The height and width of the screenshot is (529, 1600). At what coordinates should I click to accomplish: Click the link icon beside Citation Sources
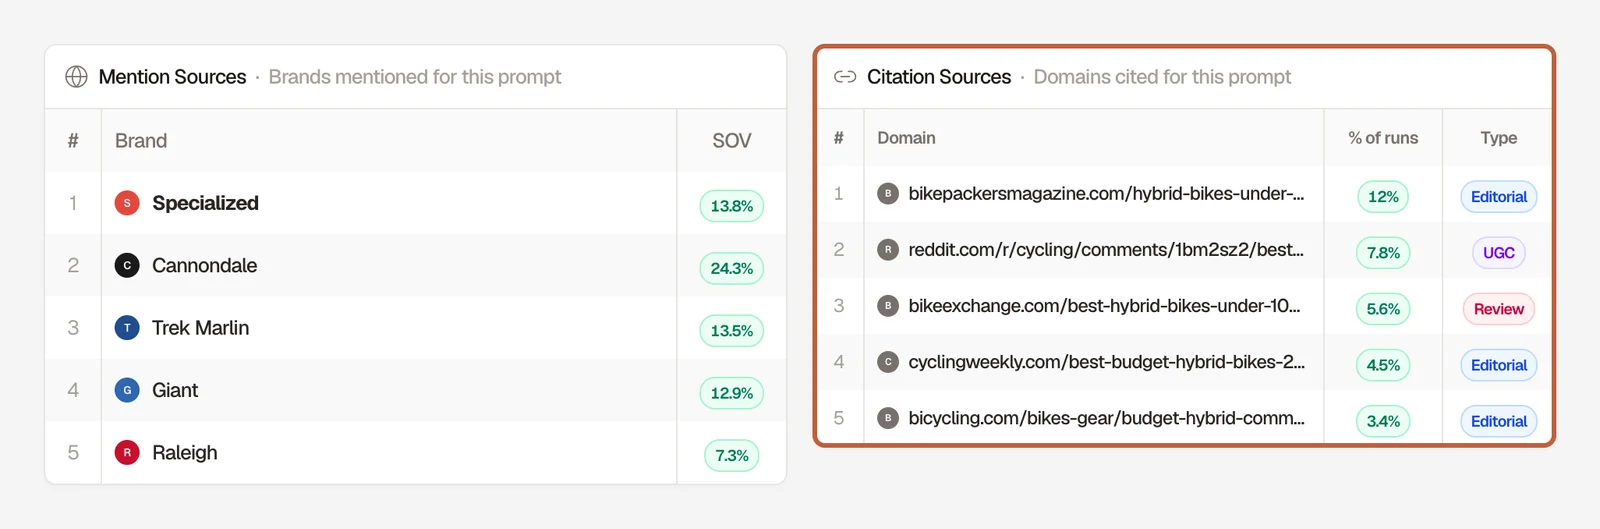pyautogui.click(x=845, y=77)
